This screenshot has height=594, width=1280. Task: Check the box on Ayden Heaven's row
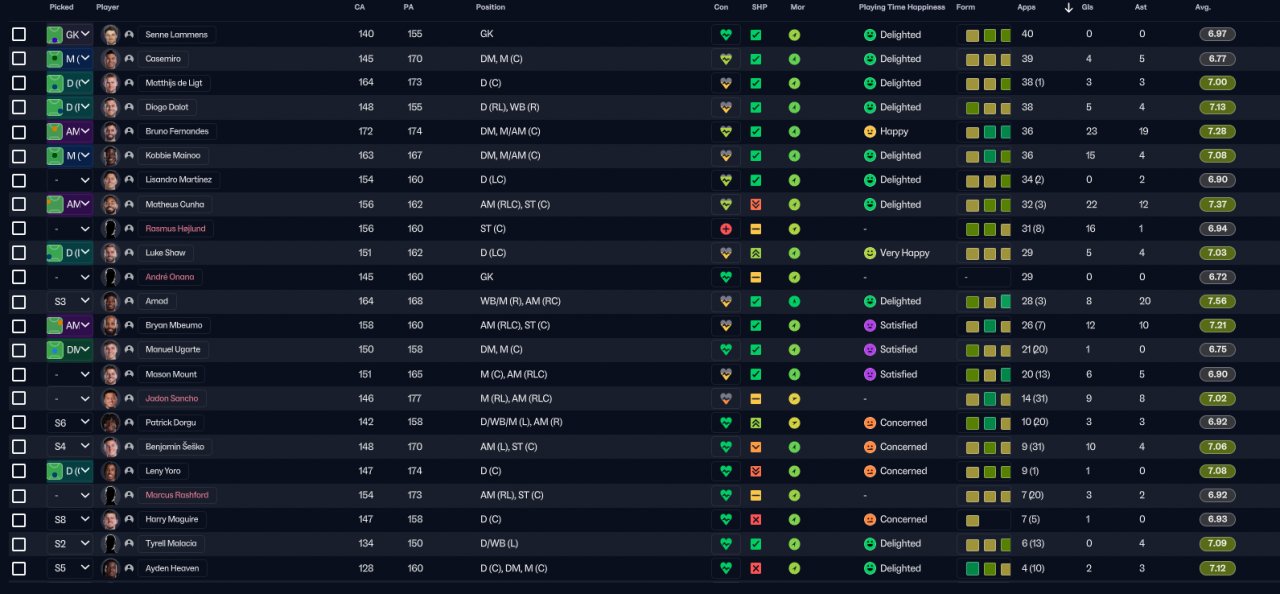pyautogui.click(x=19, y=569)
